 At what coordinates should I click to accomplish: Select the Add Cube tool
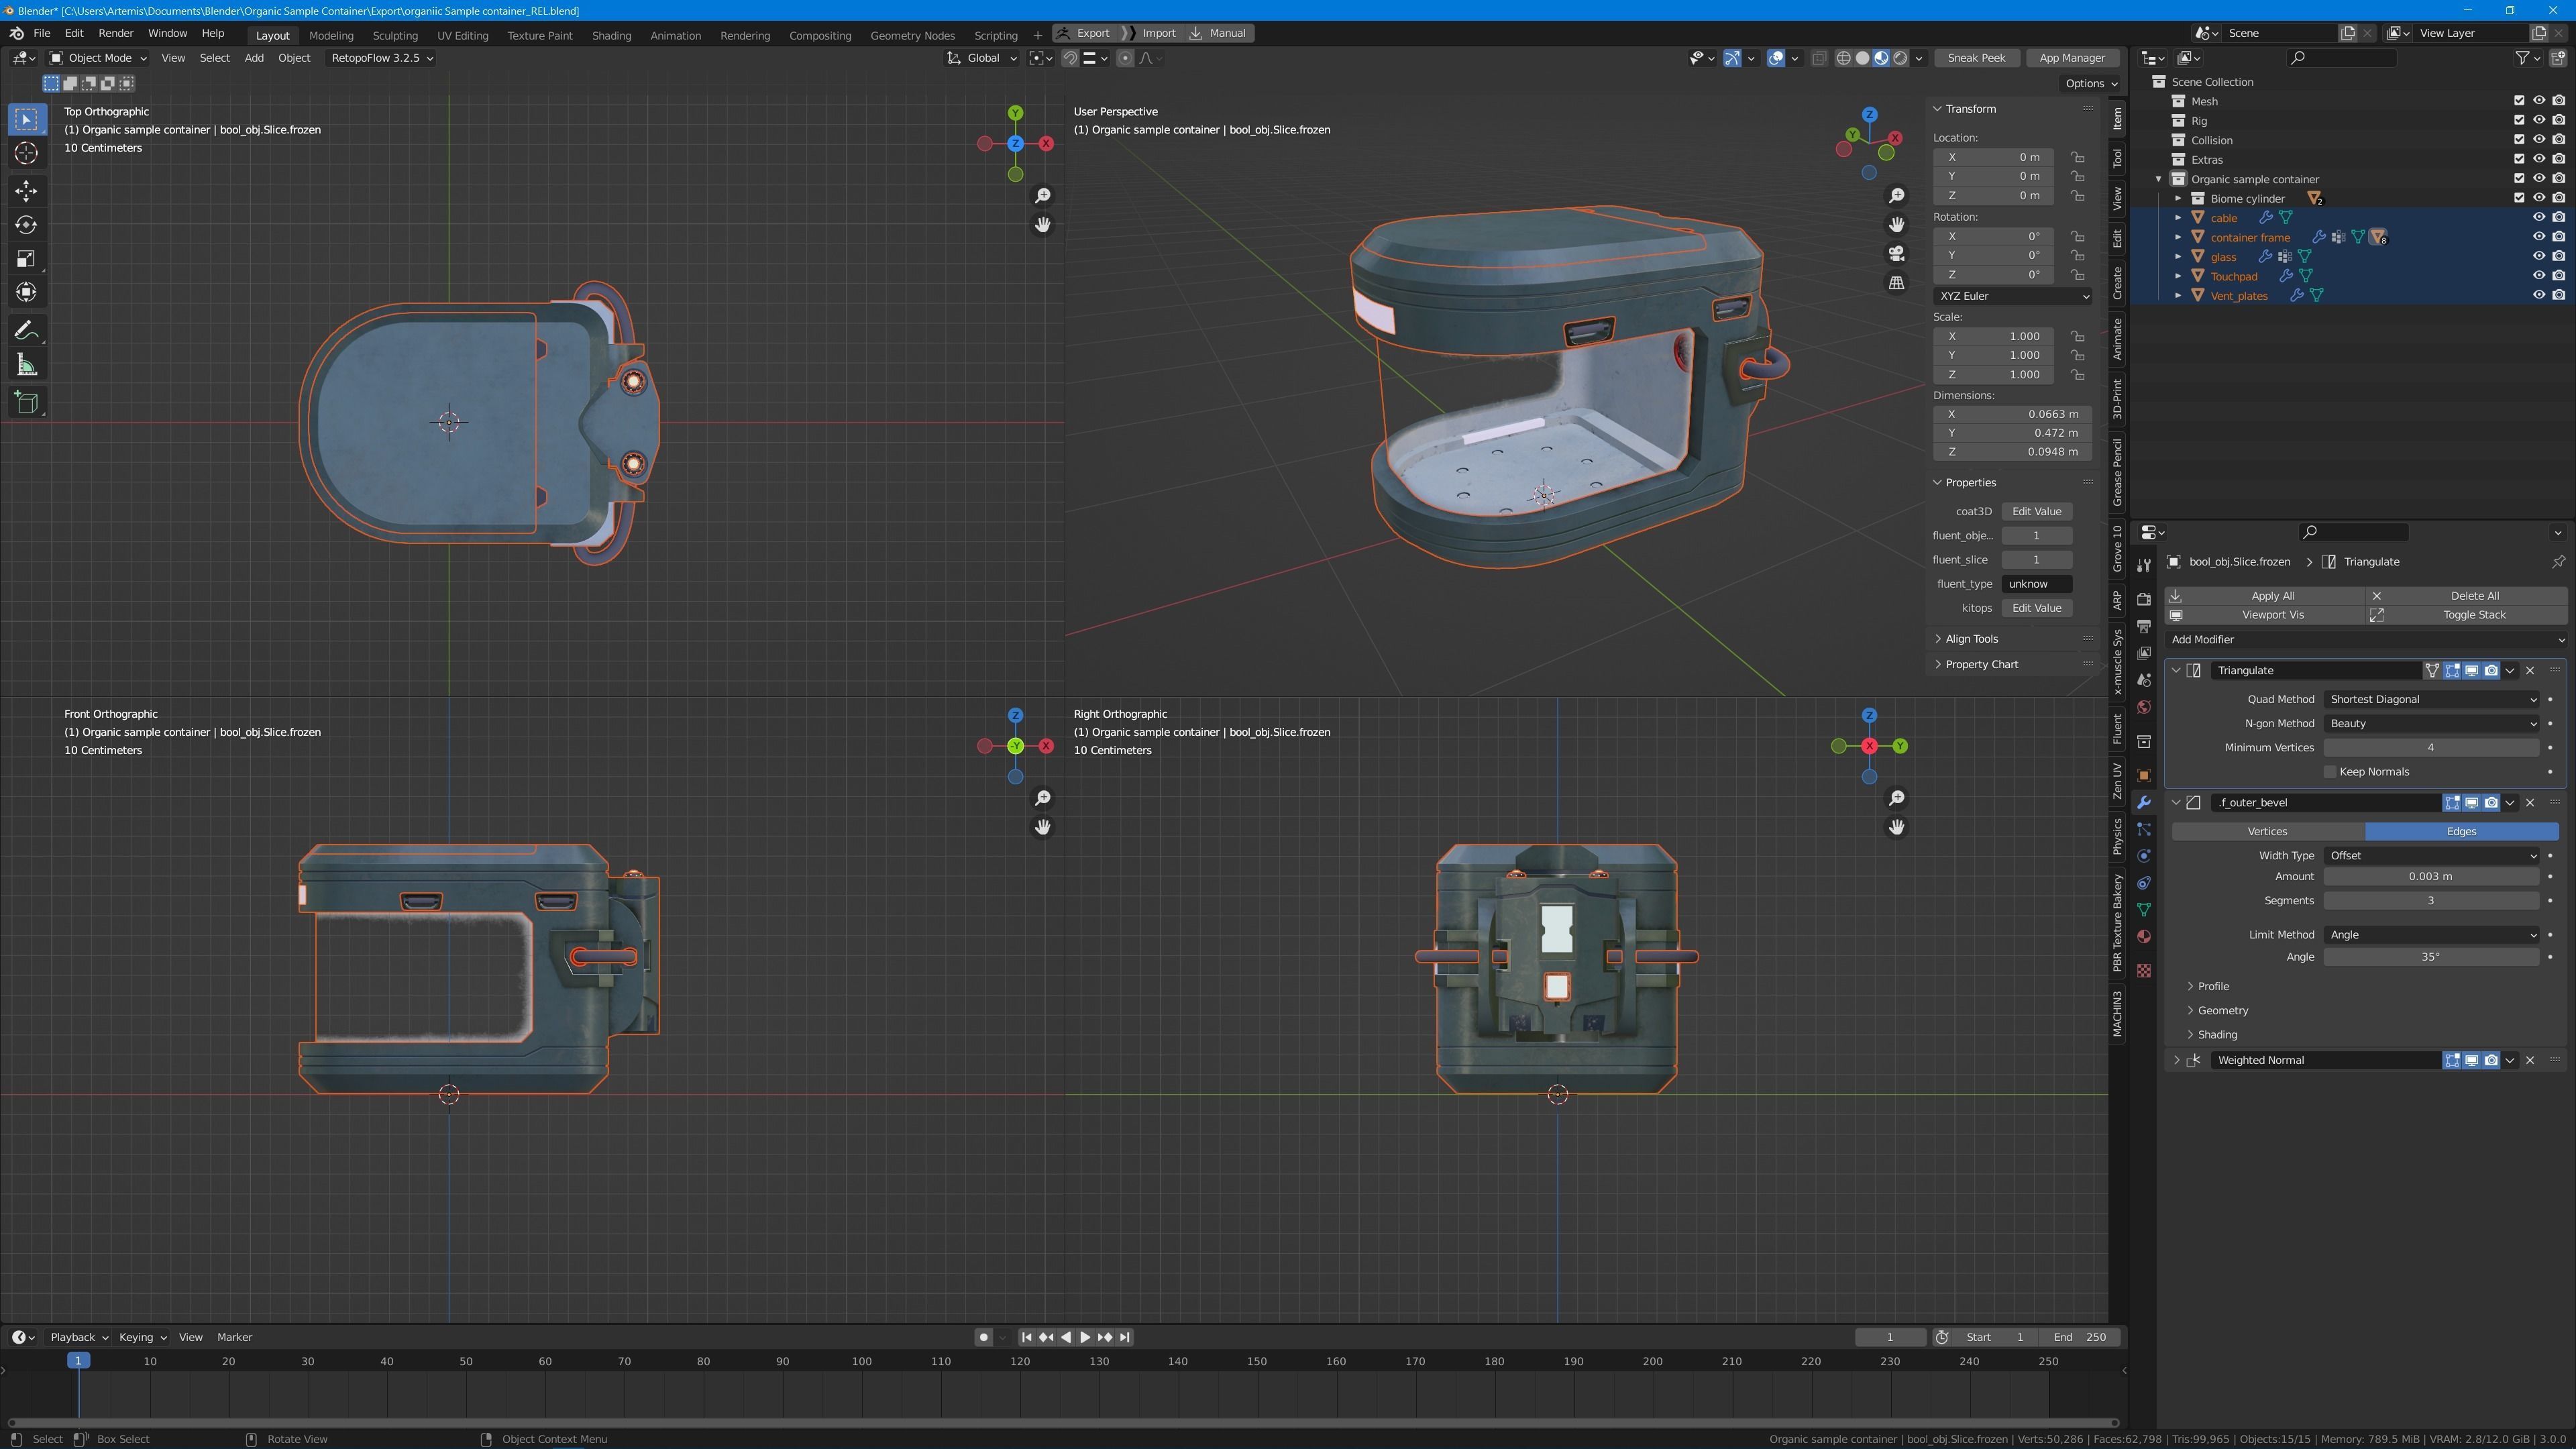point(27,402)
